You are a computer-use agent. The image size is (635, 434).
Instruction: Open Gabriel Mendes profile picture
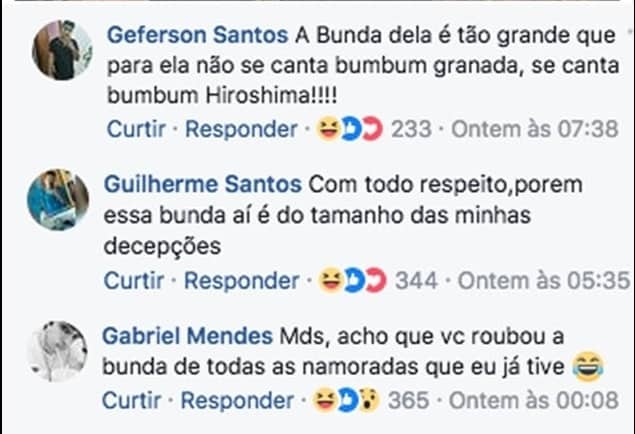(x=58, y=351)
